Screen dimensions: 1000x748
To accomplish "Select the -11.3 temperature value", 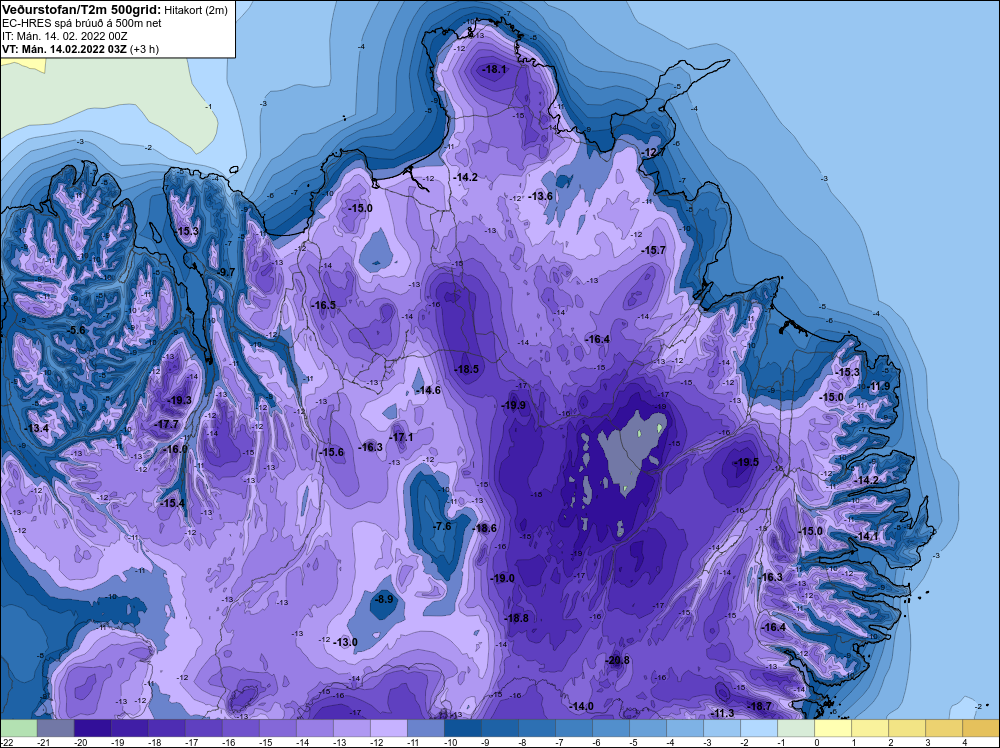I will 723,713.
